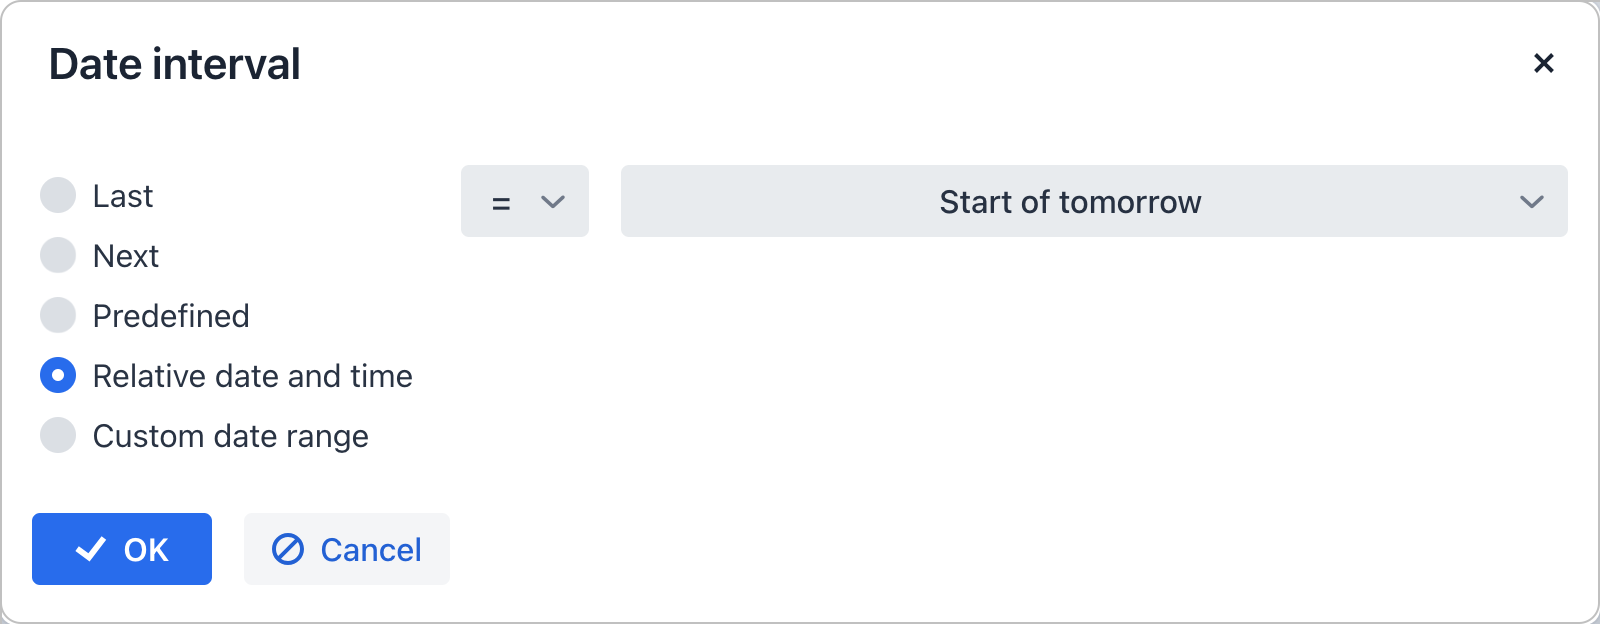
Task: Enable Custom date range
Action: (58, 435)
